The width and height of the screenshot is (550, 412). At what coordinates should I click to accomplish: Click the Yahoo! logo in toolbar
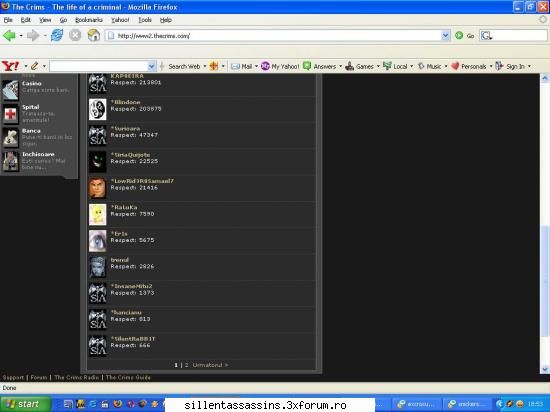point(11,66)
